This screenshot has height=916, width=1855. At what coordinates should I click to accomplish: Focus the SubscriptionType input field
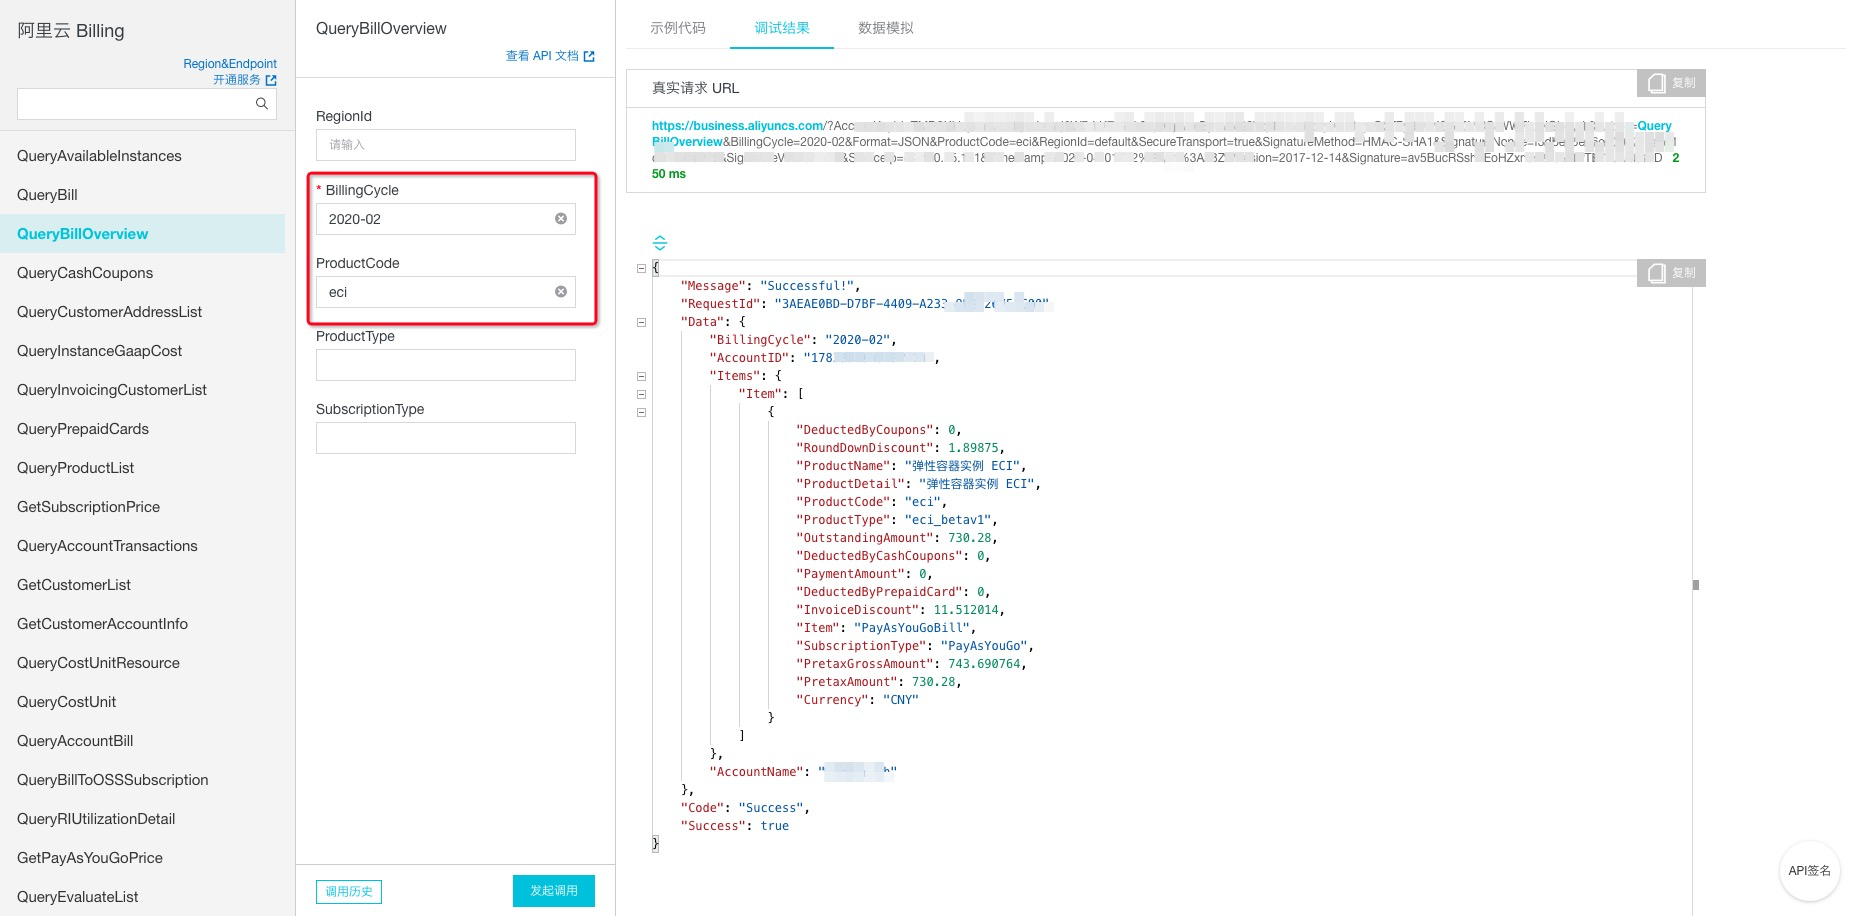[446, 438]
